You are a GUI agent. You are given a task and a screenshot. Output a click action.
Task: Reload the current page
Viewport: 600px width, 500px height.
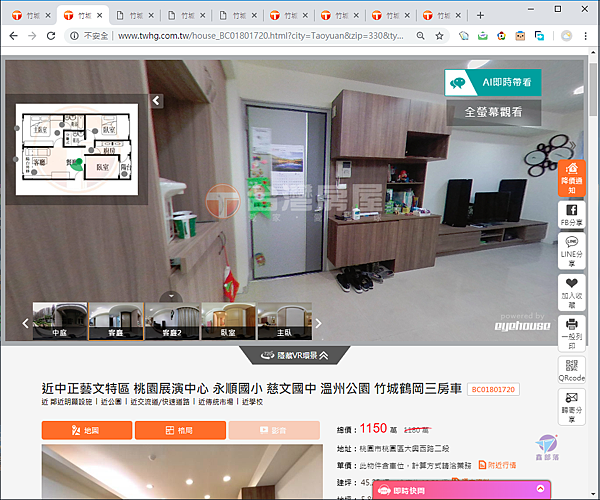pos(51,36)
